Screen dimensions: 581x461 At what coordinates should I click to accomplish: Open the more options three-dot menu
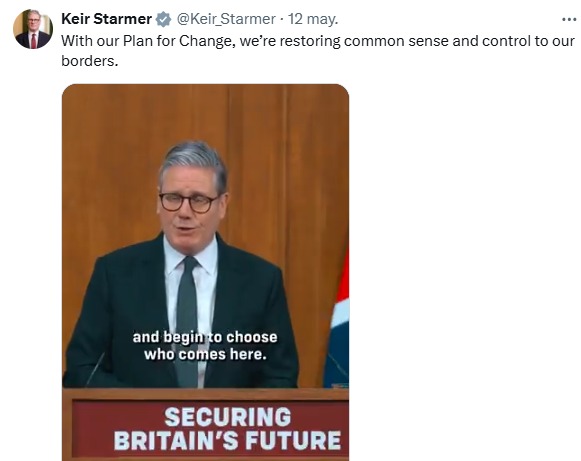[569, 19]
